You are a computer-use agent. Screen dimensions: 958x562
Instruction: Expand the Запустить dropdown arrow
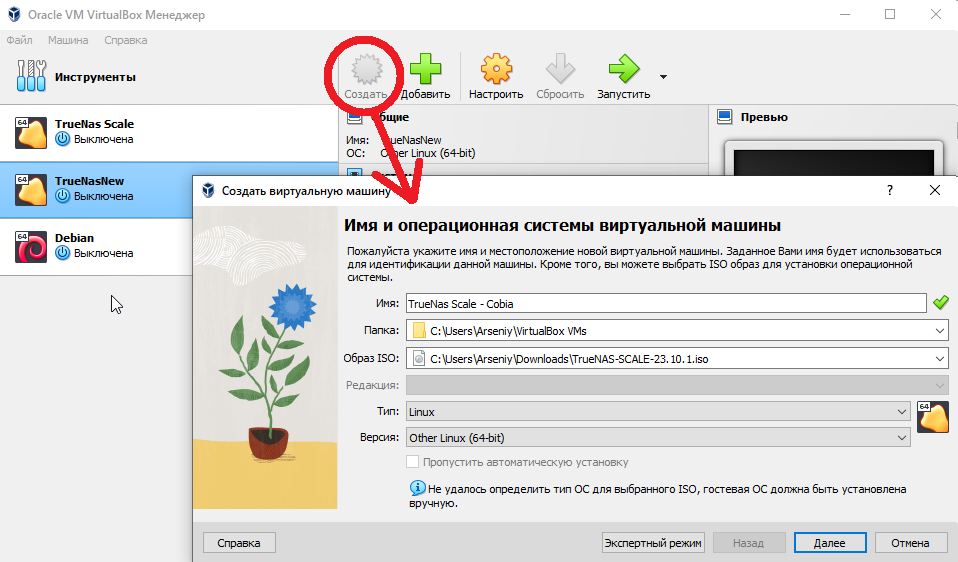coord(663,77)
